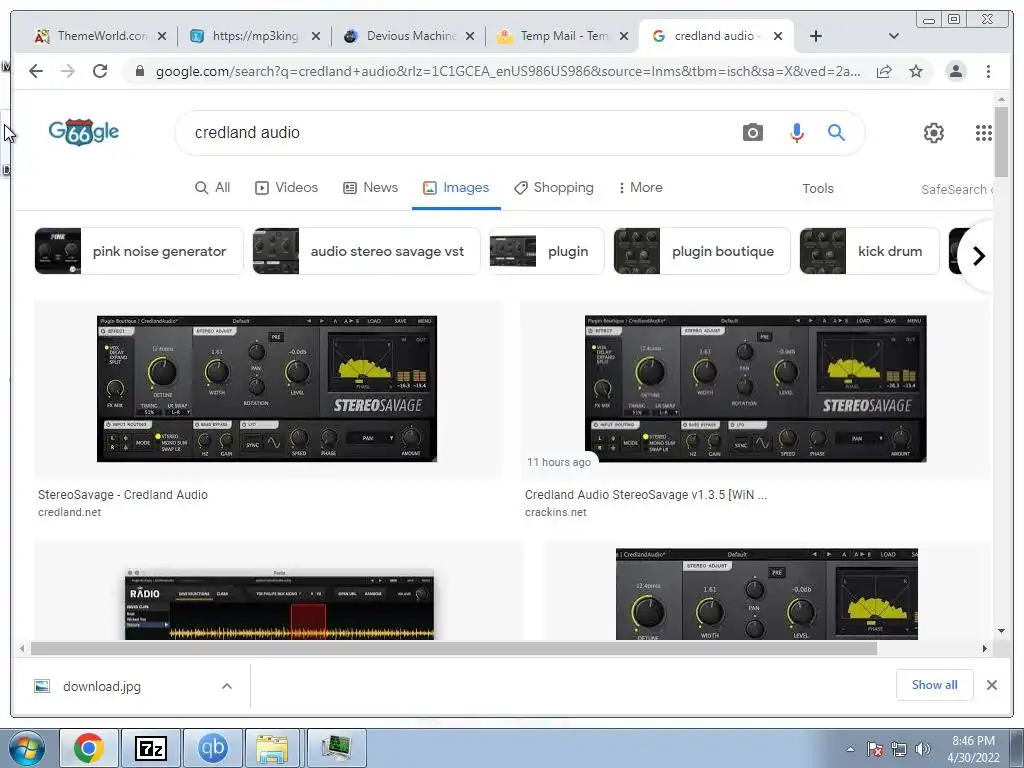Open the 11 hours ago StereoSavage thumbnail
Image resolution: width=1024 pixels, height=768 pixels.
coord(756,389)
